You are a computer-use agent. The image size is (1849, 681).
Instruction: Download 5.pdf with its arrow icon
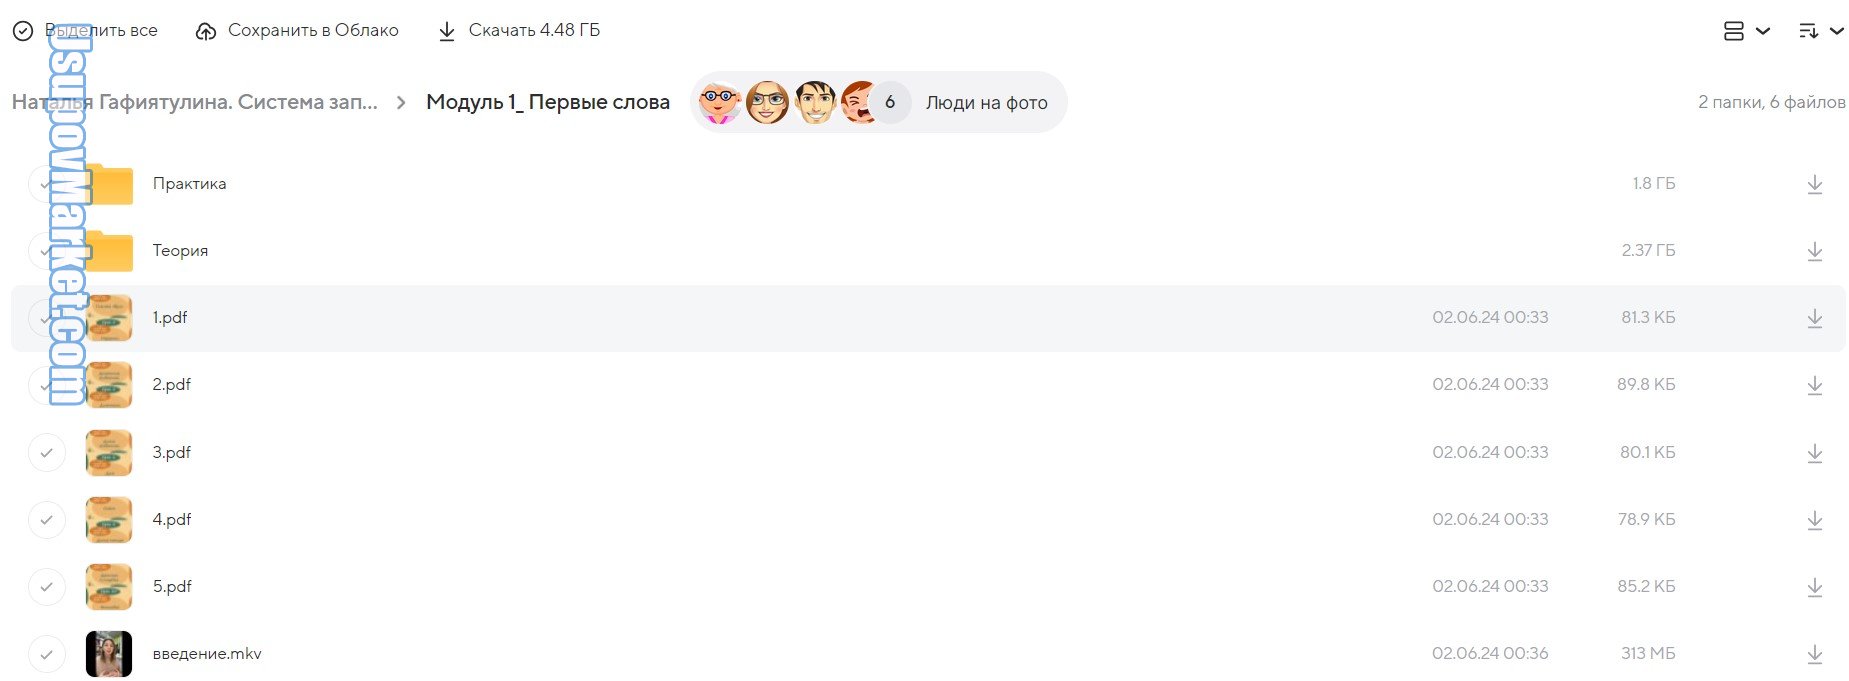(1814, 588)
